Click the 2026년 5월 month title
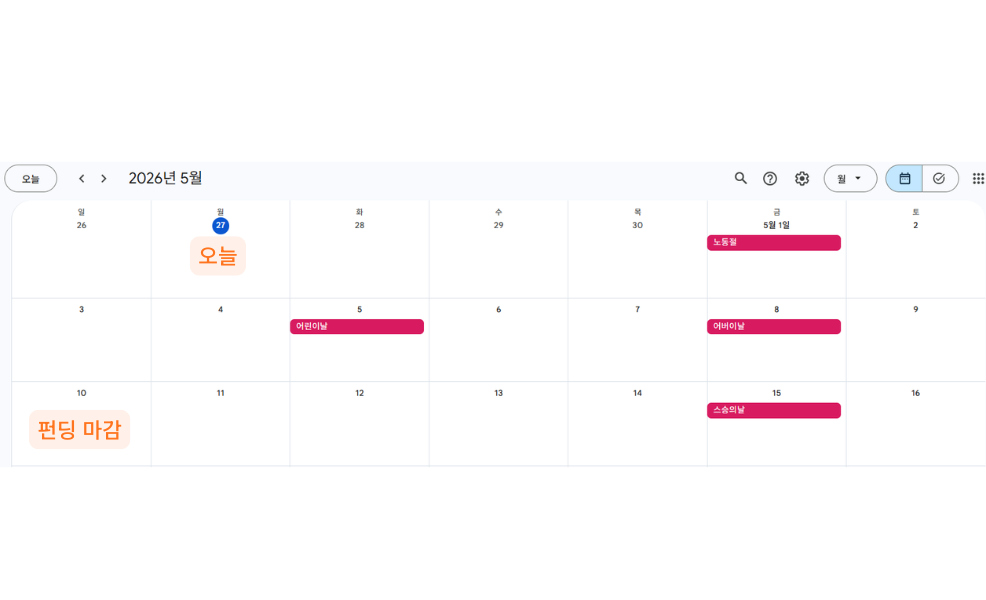Viewport: 986px width, 600px height. (165, 179)
